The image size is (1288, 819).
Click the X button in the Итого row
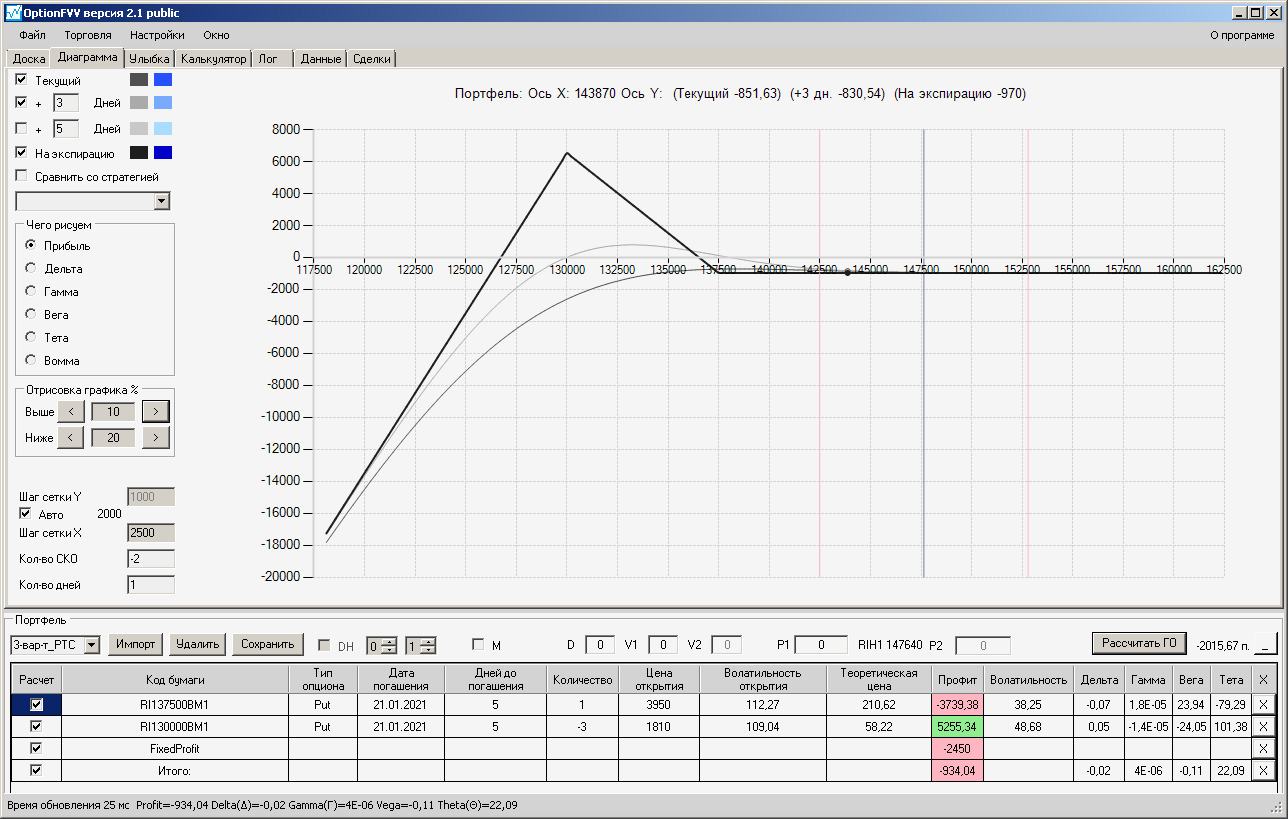[x=1262, y=770]
